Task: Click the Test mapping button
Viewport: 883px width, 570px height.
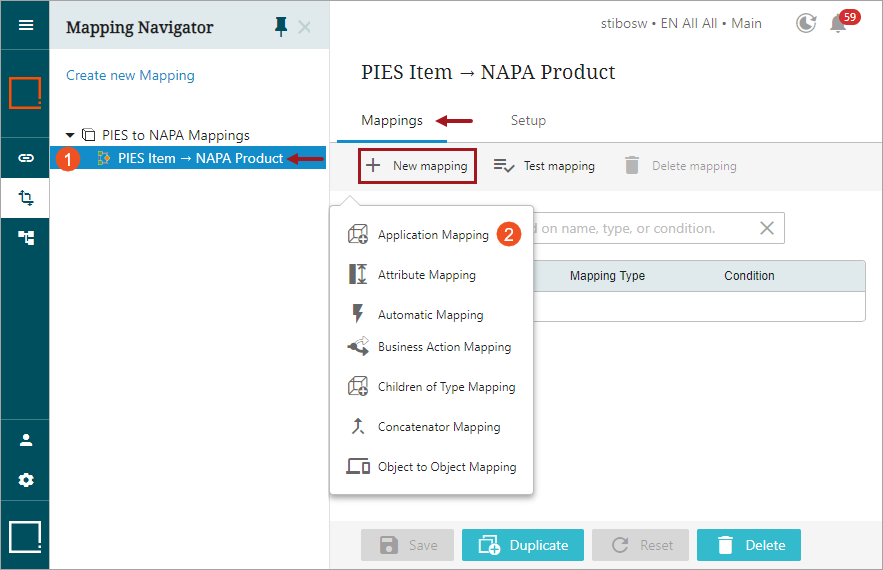Action: 545,166
